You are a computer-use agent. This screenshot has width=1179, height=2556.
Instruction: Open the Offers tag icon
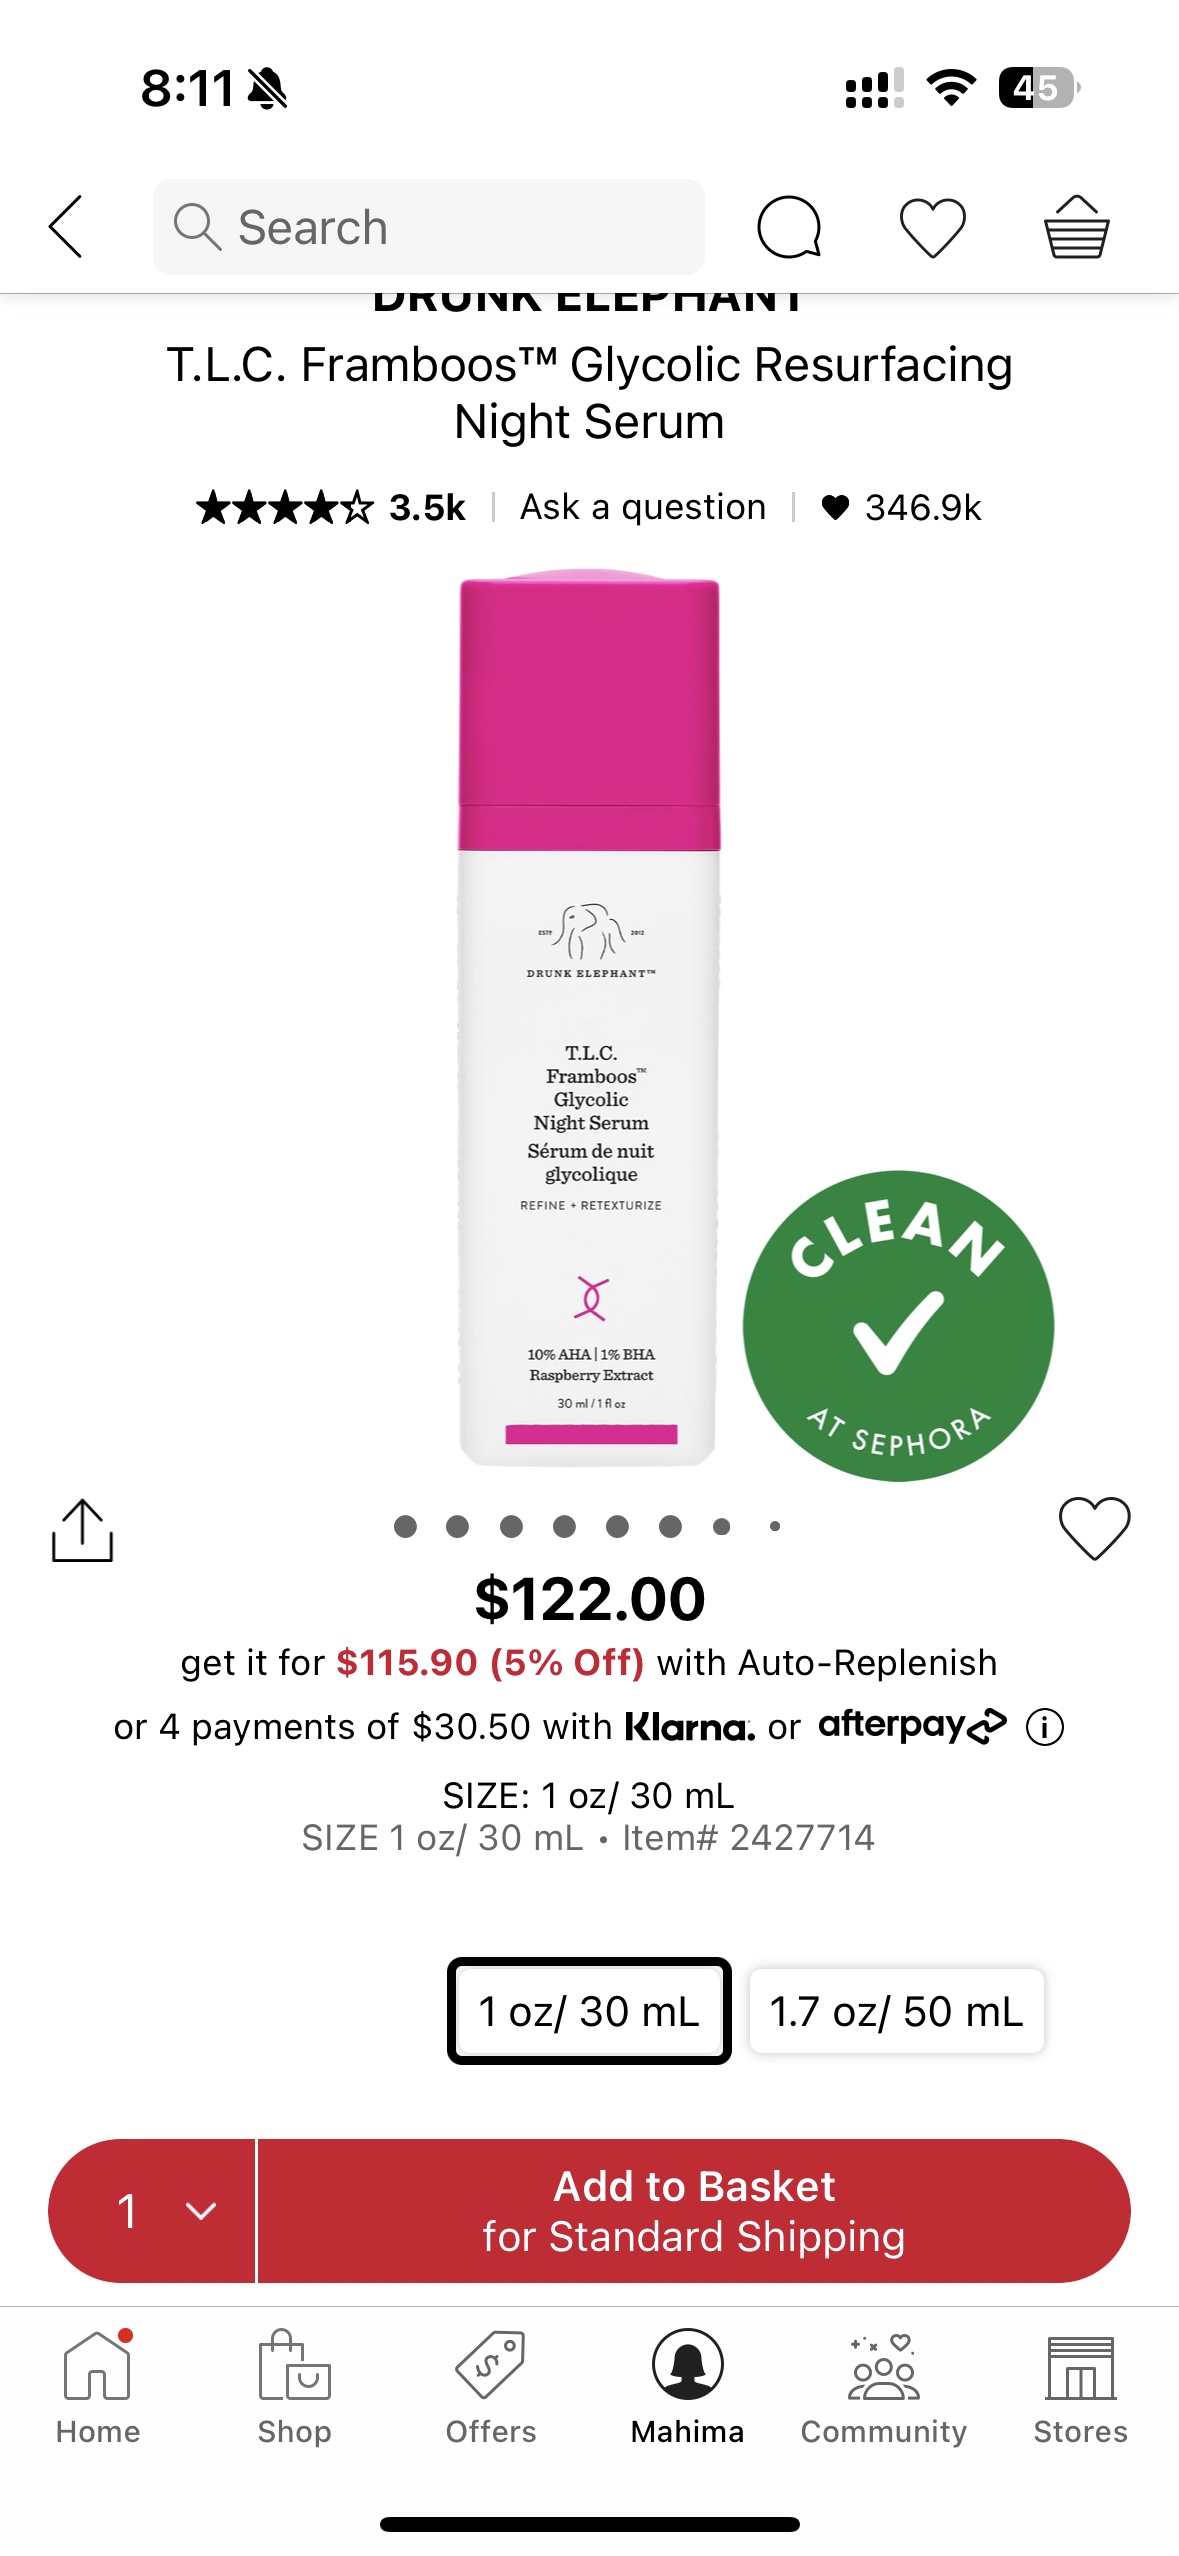click(x=490, y=2365)
